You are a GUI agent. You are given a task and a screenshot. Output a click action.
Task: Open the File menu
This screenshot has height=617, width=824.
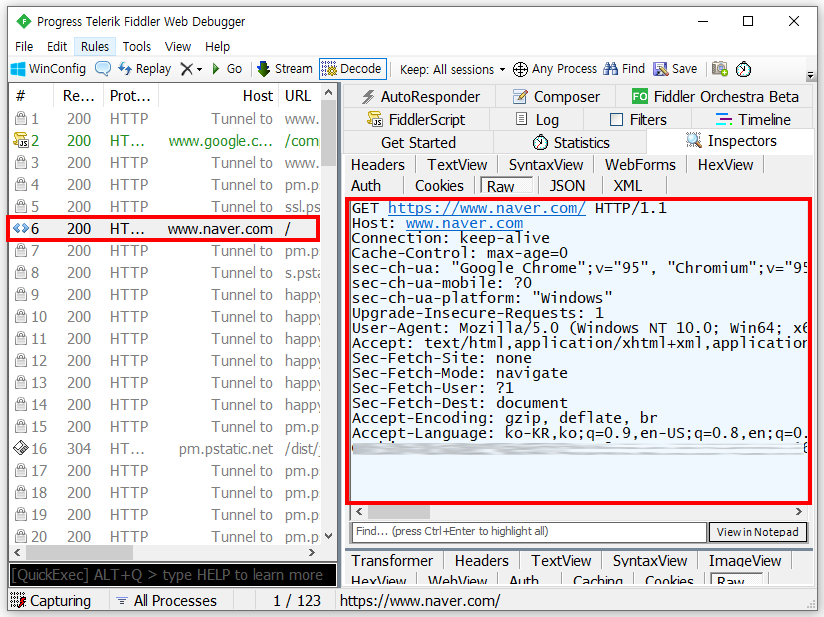(x=24, y=46)
